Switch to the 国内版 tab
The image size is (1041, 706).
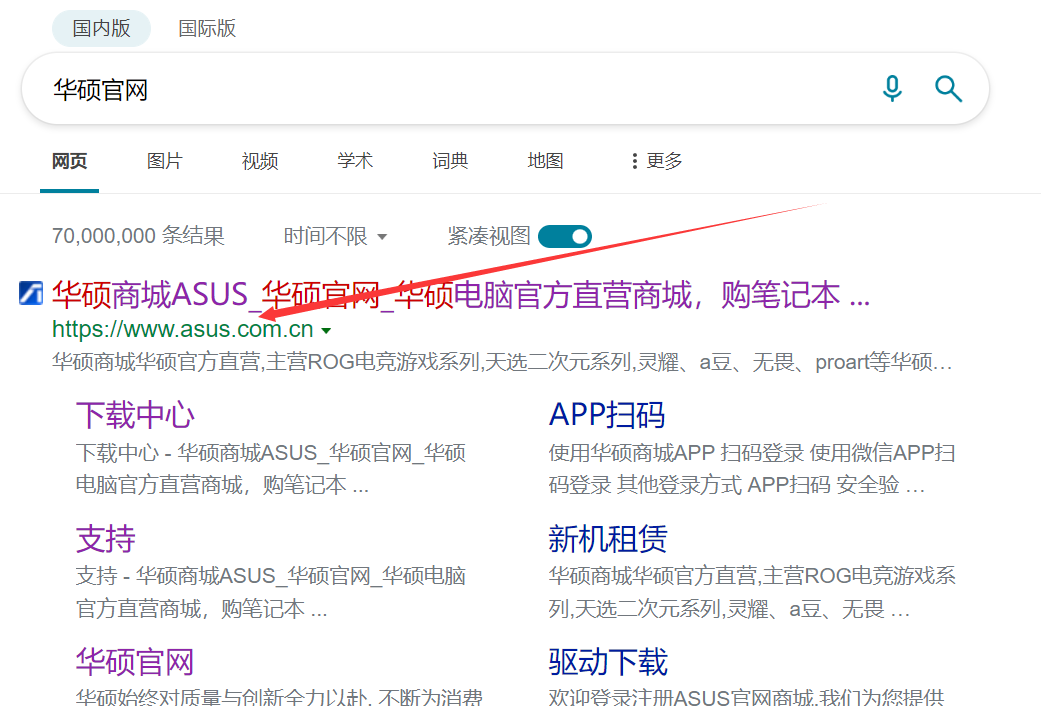click(102, 29)
